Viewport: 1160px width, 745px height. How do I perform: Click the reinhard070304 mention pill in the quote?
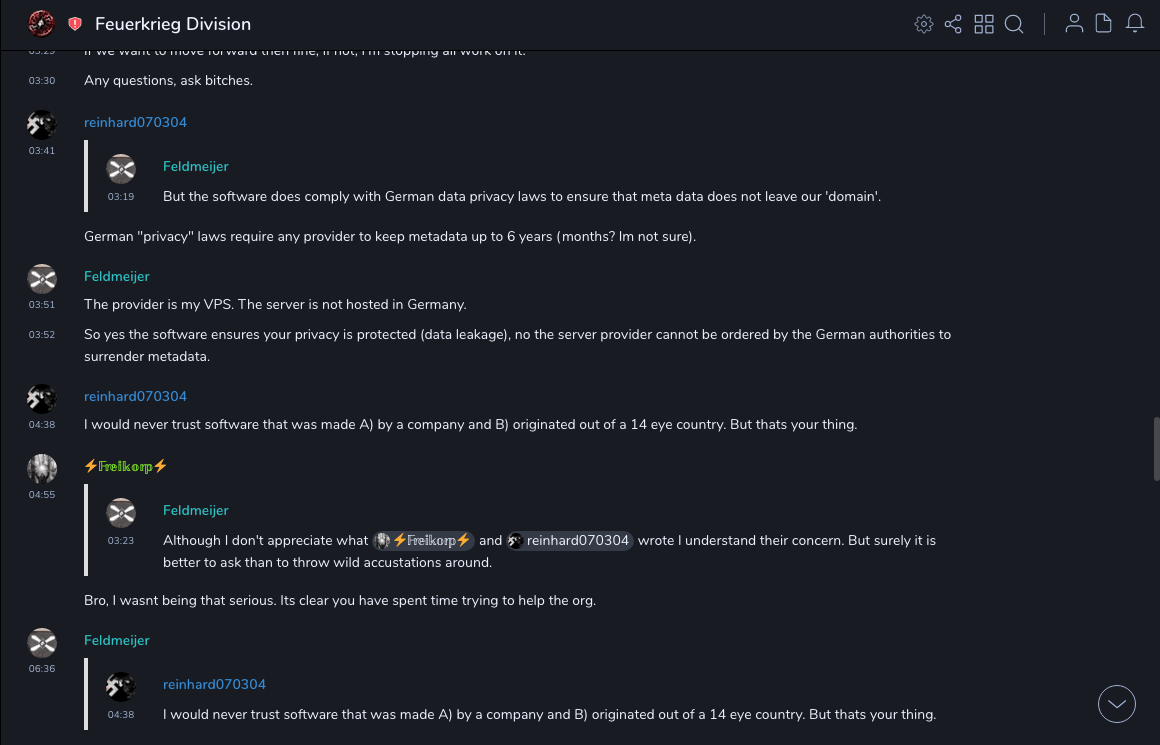coord(570,541)
